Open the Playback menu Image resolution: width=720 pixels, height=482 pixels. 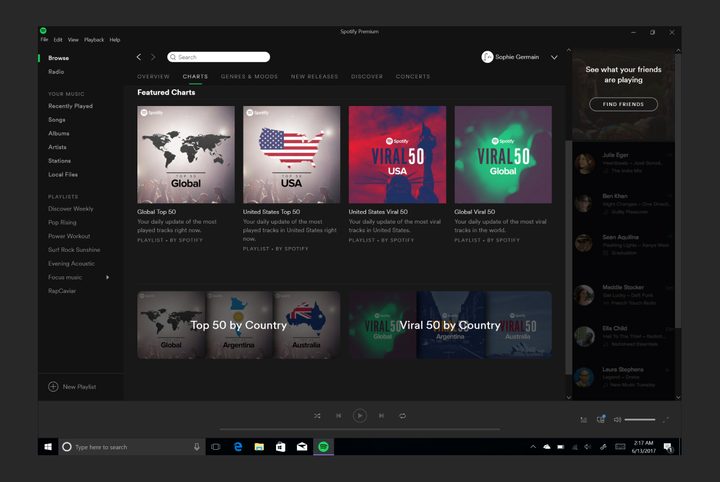[94, 40]
